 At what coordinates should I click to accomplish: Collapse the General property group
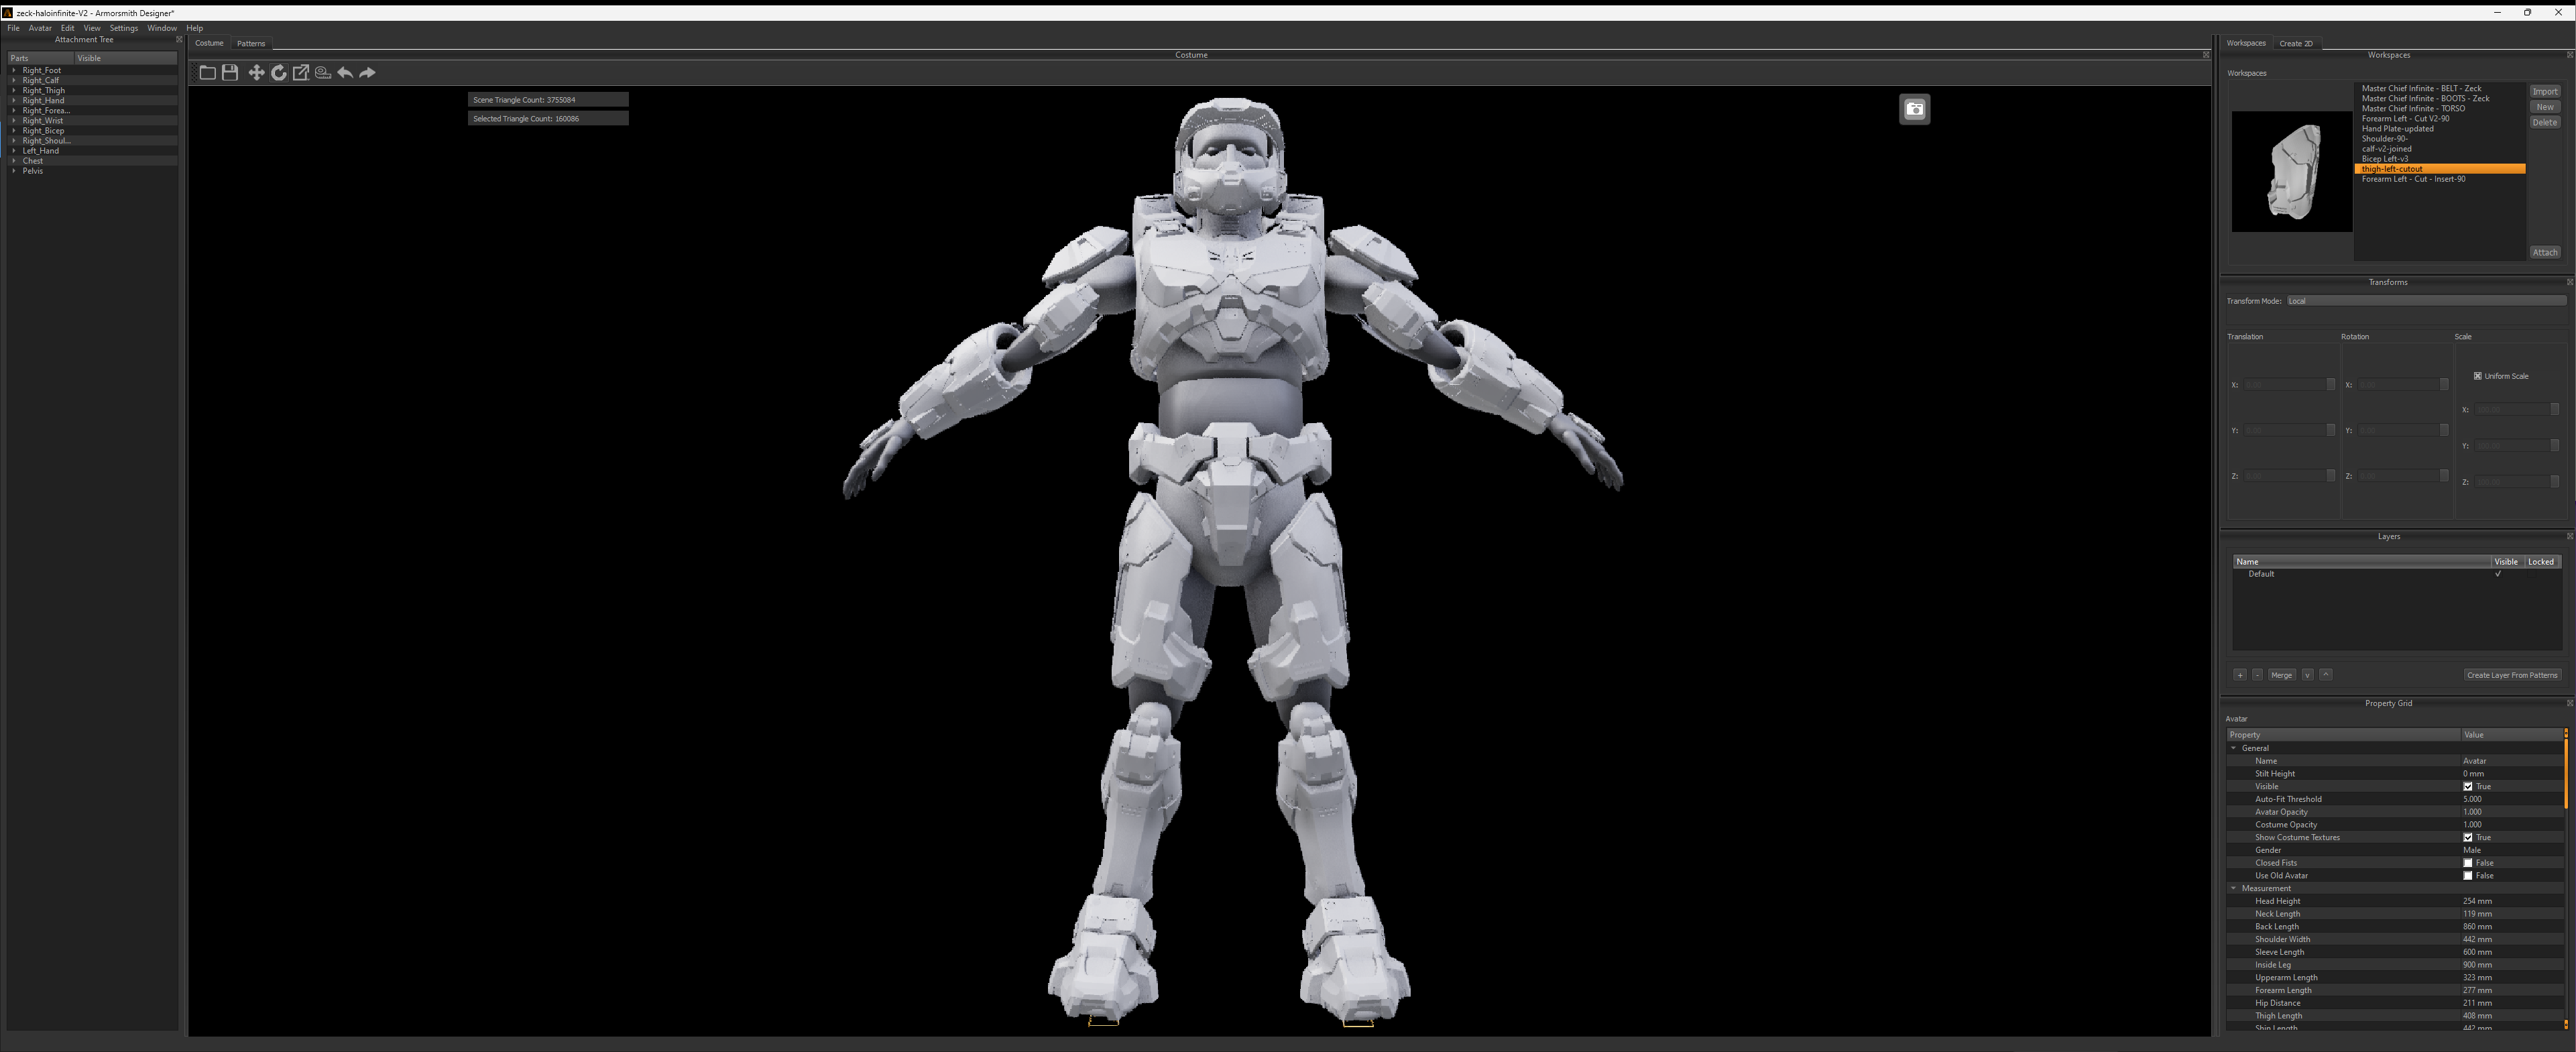[x=2233, y=748]
